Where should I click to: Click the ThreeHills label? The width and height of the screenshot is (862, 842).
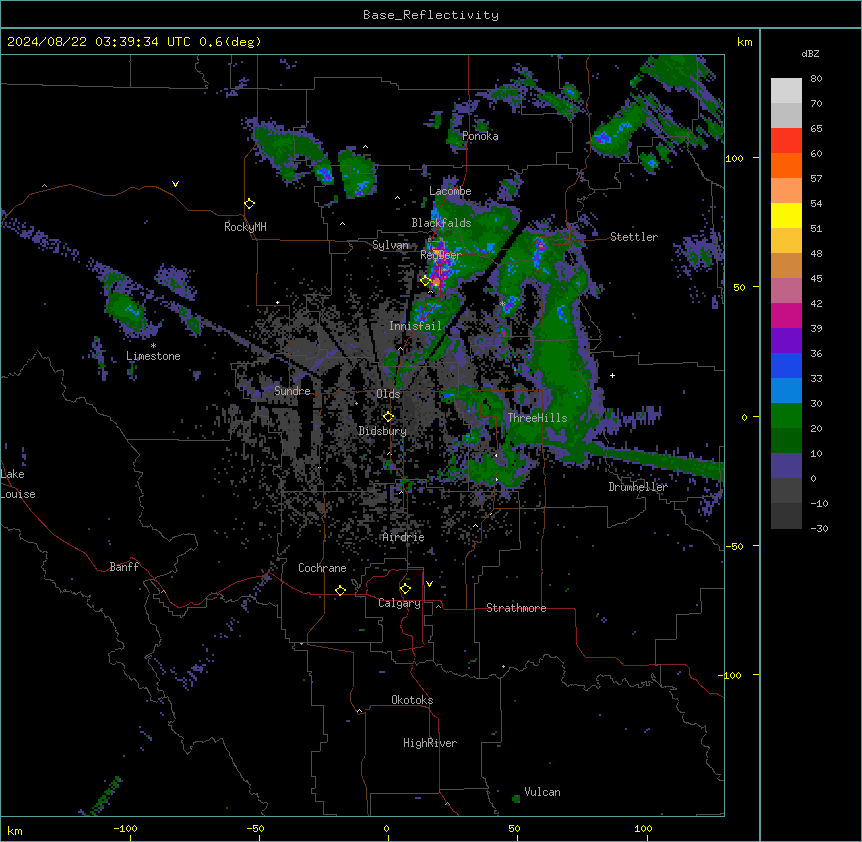[x=537, y=418]
